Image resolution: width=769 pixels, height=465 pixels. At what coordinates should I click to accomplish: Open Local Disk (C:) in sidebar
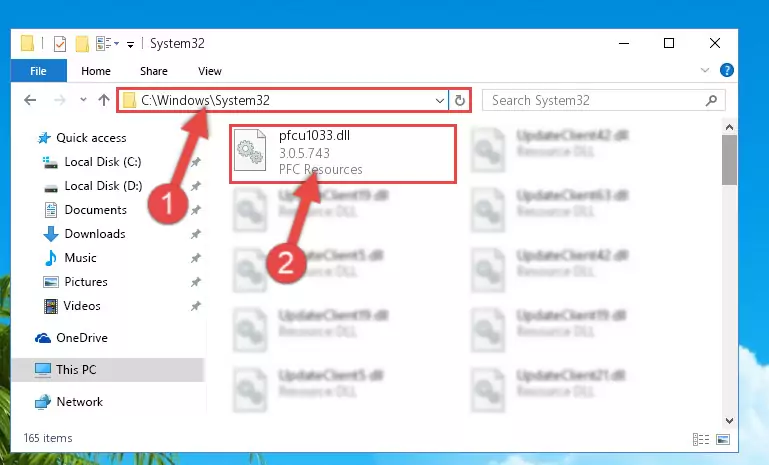[x=103, y=162]
